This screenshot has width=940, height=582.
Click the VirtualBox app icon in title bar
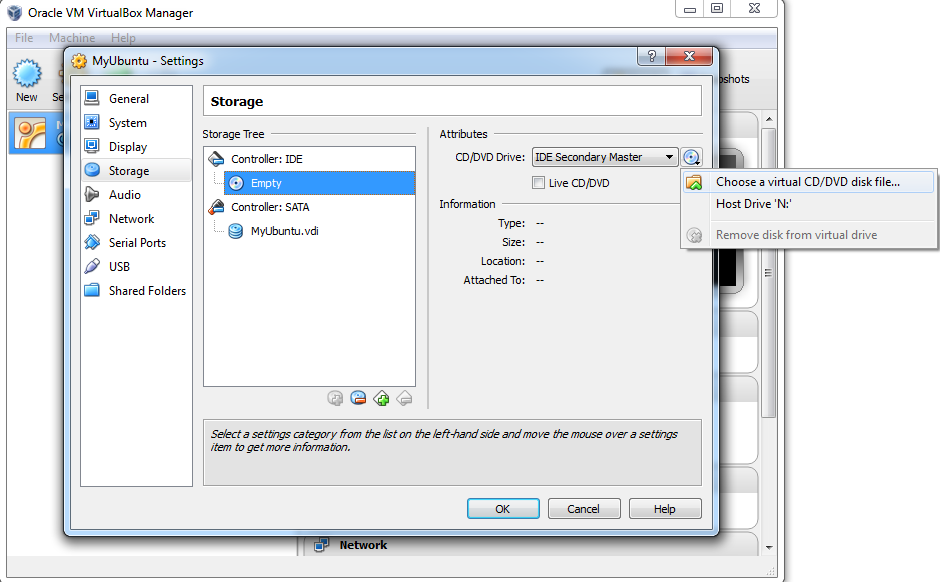pyautogui.click(x=14, y=13)
